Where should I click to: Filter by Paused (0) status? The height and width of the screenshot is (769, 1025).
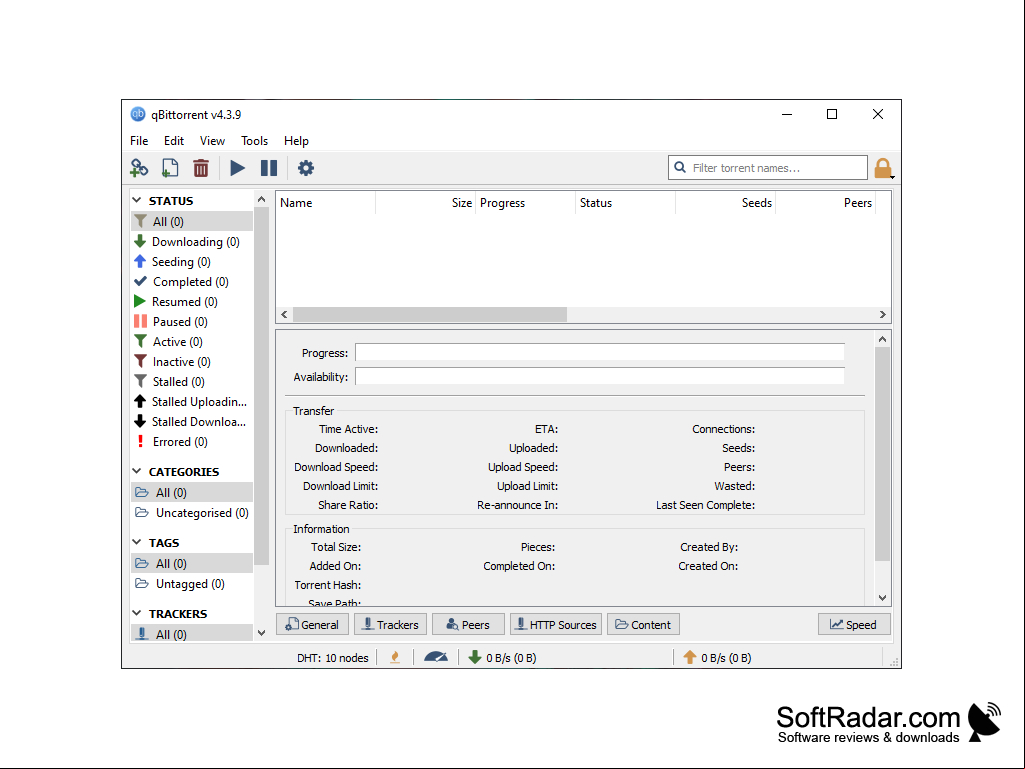tap(192, 322)
